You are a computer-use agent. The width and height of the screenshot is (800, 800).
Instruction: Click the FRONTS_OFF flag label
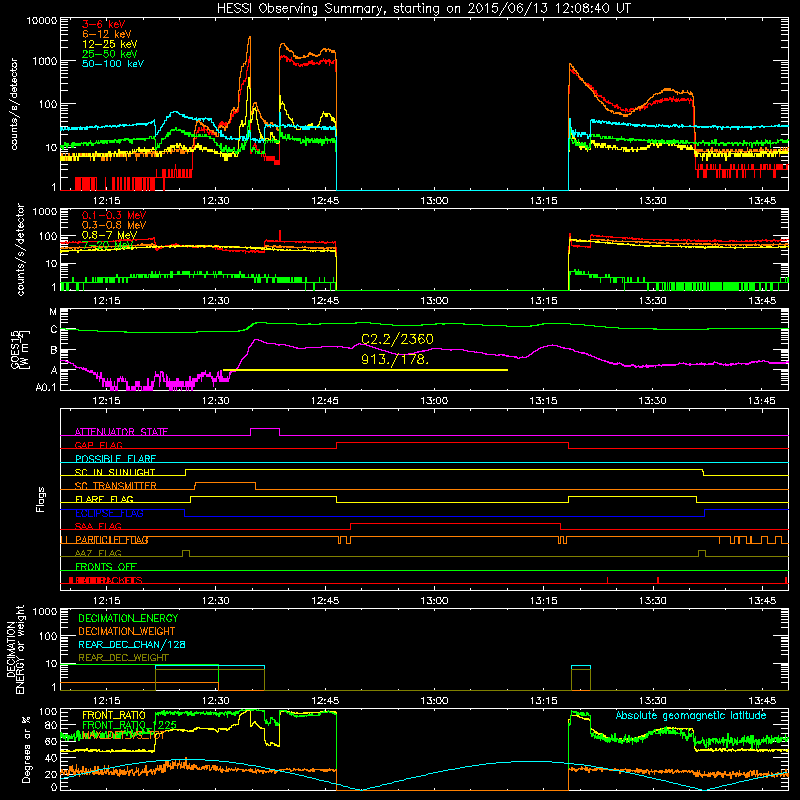106,567
